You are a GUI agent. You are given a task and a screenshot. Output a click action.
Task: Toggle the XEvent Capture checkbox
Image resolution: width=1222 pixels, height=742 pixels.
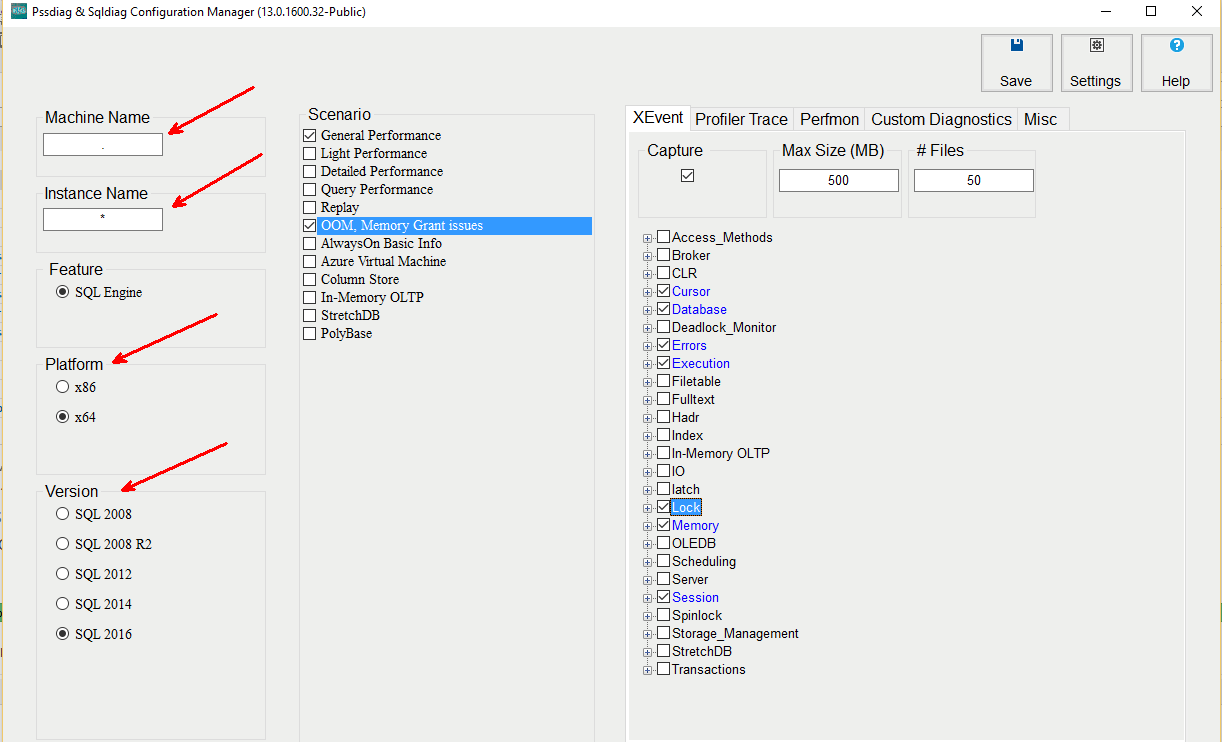click(687, 175)
